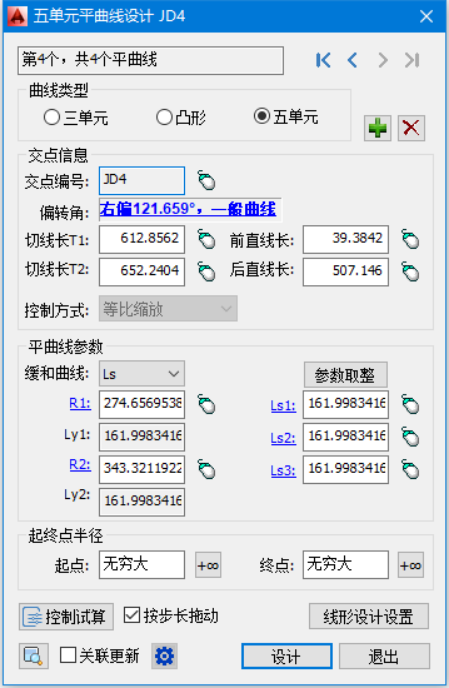
Task: Pick R2 radius with mouse icon
Action: tap(206, 469)
